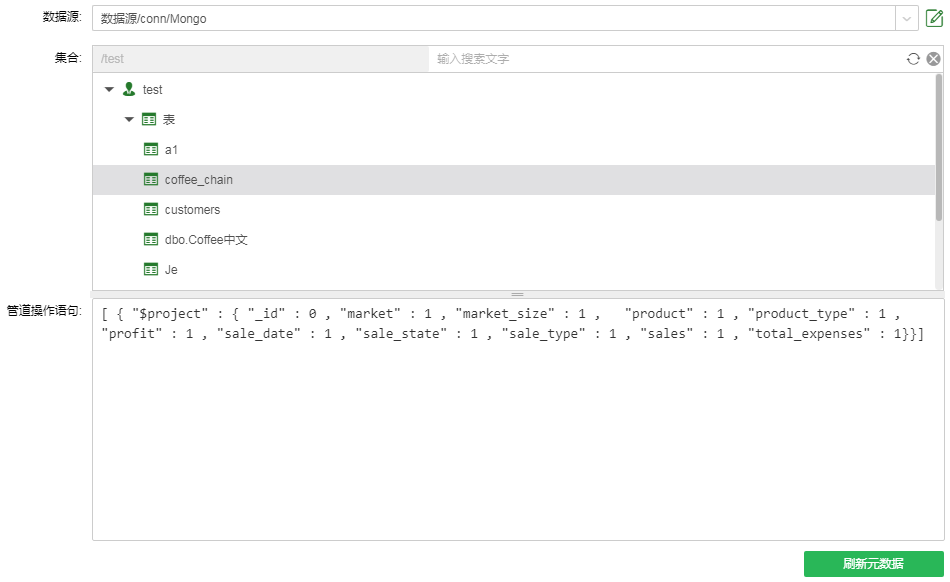Click the table icon beside coffee_chain
This screenshot has height=582, width=950.
(151, 179)
